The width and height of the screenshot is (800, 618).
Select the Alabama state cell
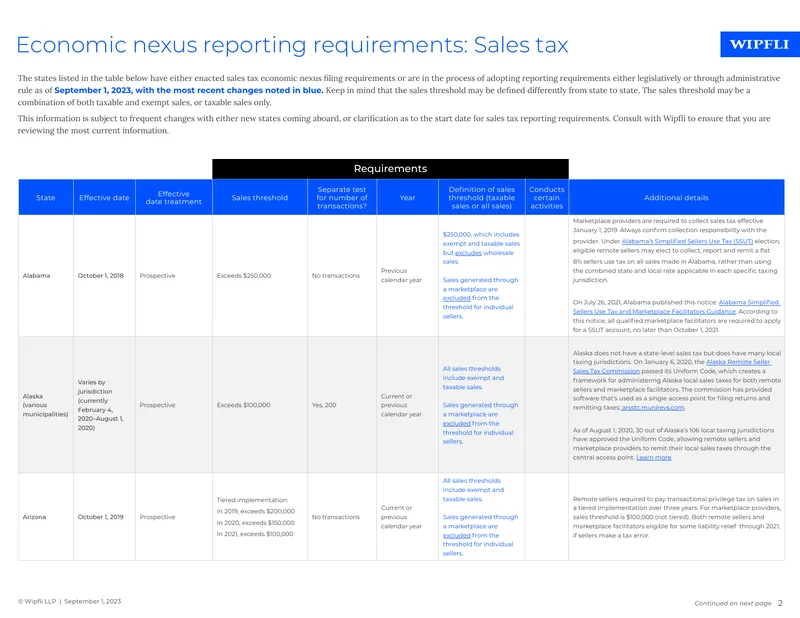tap(46, 276)
